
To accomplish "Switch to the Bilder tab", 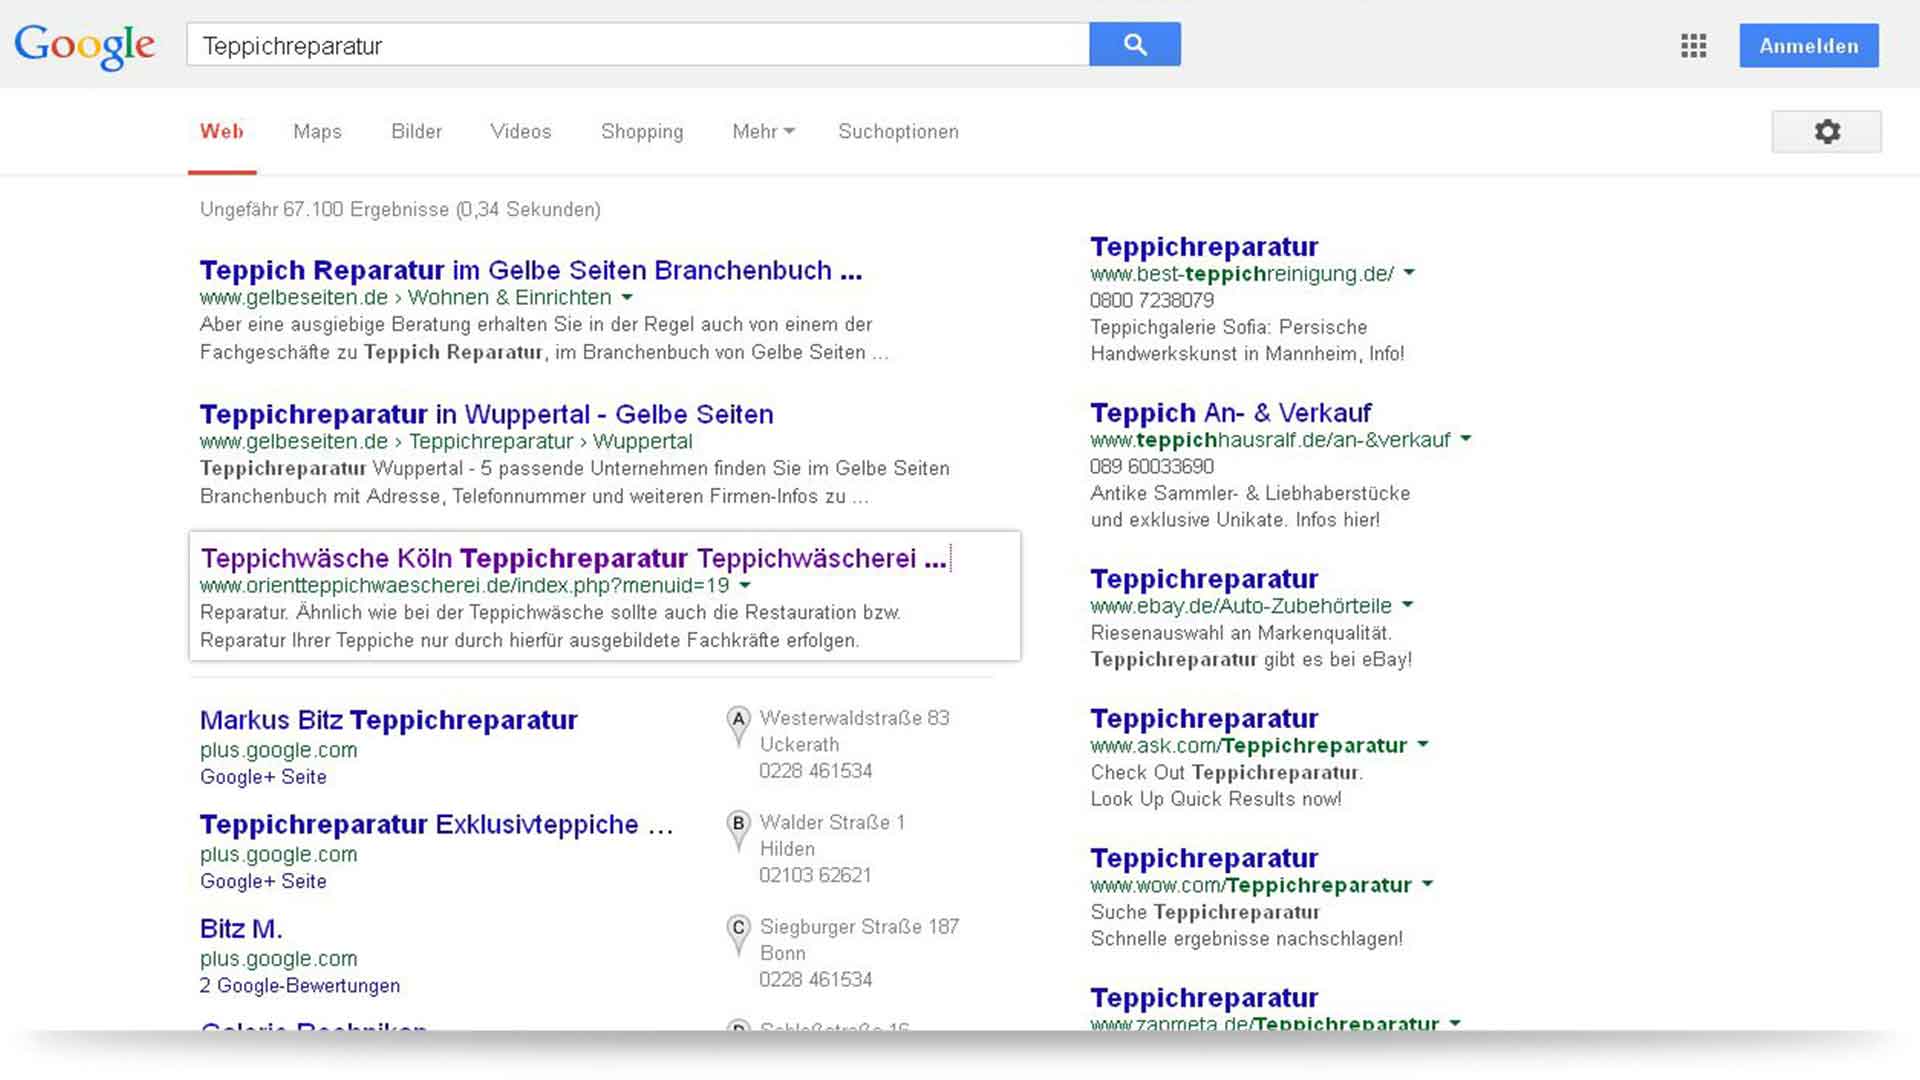I will point(416,131).
